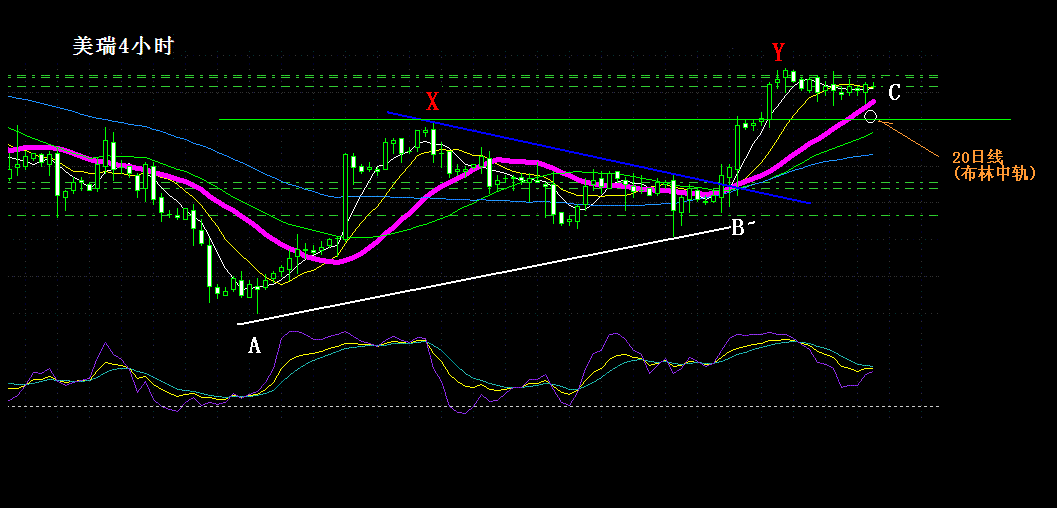
Task: Click the white letter B label
Action: click(x=737, y=228)
